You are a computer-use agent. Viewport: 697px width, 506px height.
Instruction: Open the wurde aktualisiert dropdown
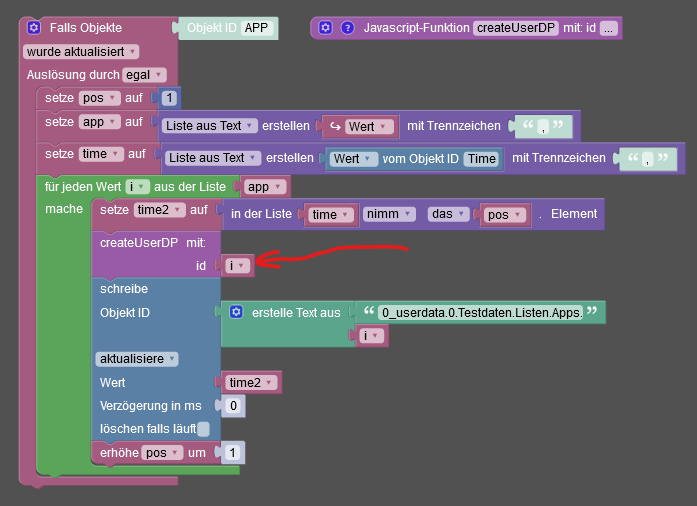tap(81, 52)
